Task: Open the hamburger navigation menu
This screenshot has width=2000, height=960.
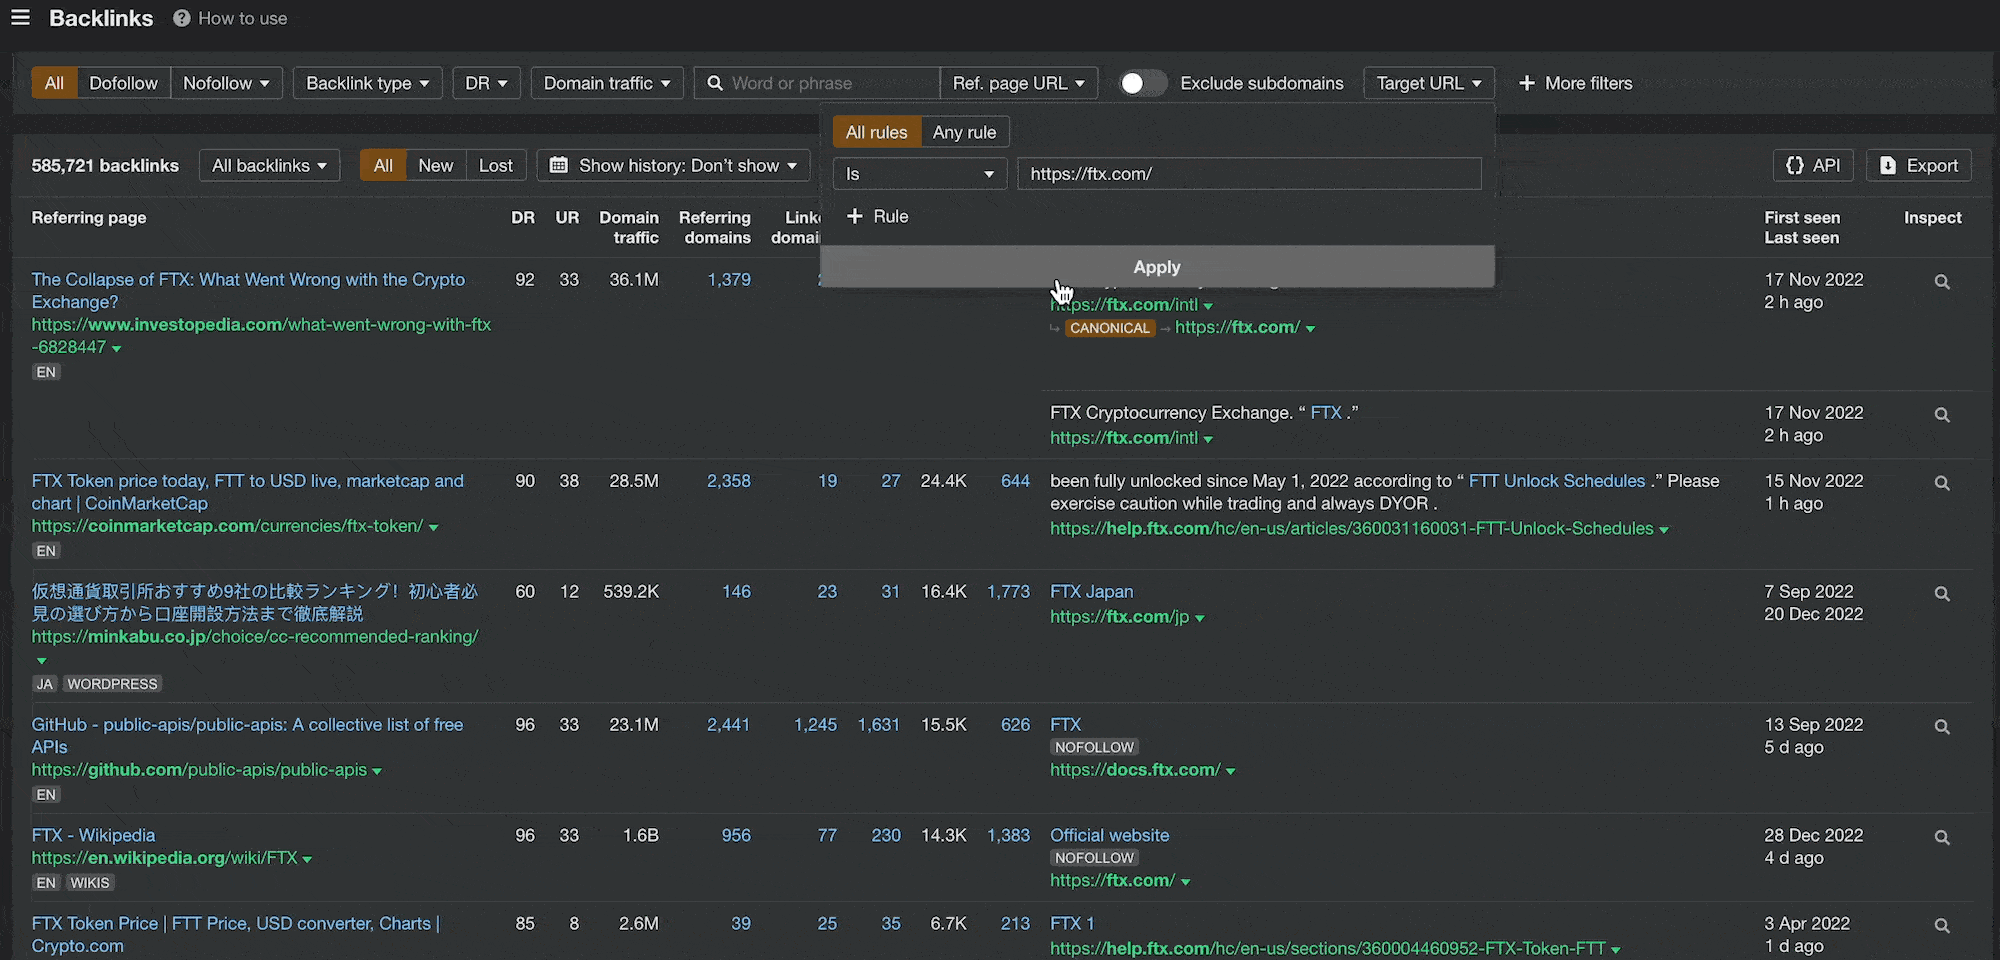Action: (20, 18)
